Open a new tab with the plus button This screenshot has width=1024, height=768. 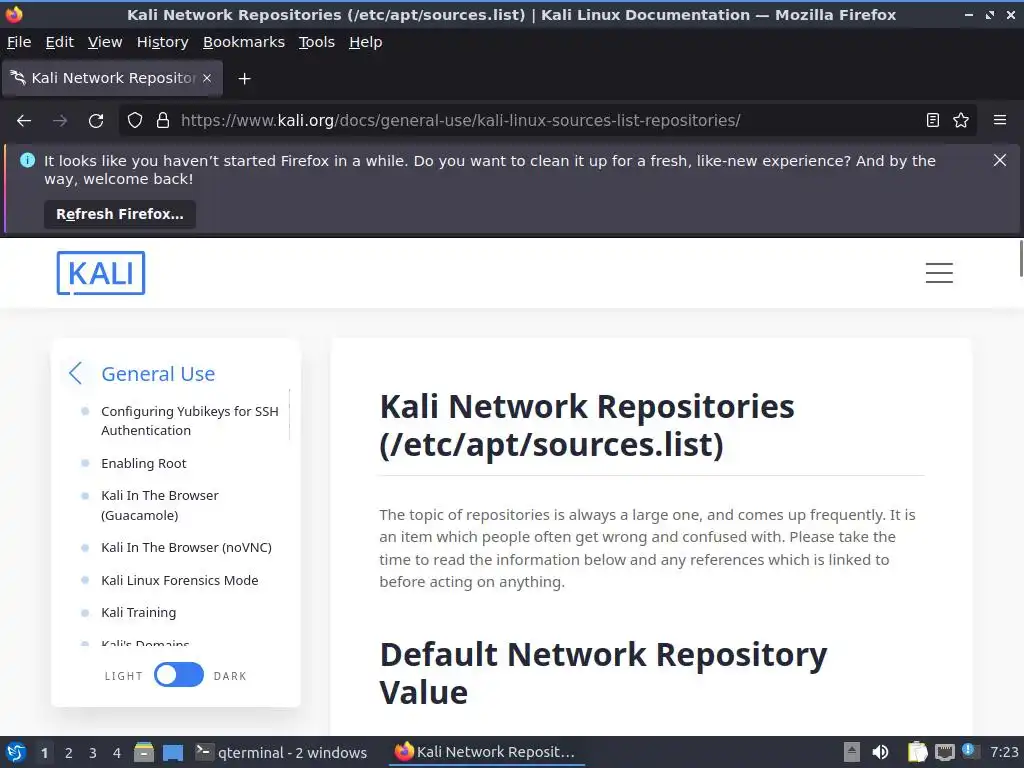[244, 78]
